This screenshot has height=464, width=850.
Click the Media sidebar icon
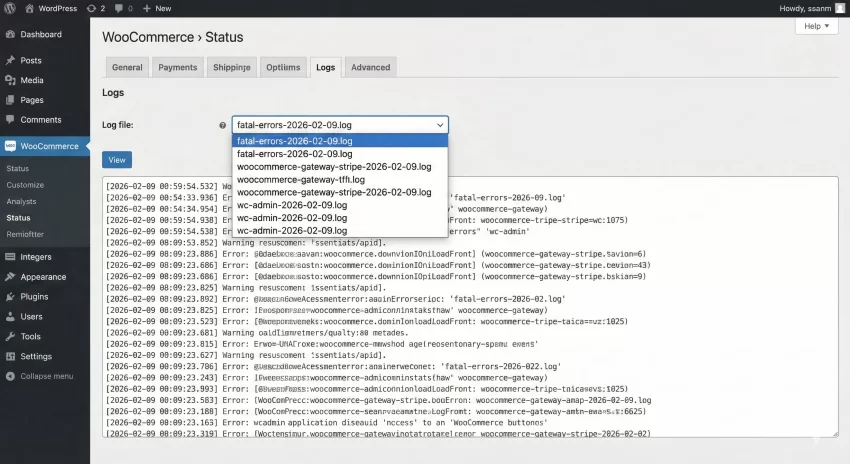(x=10, y=80)
